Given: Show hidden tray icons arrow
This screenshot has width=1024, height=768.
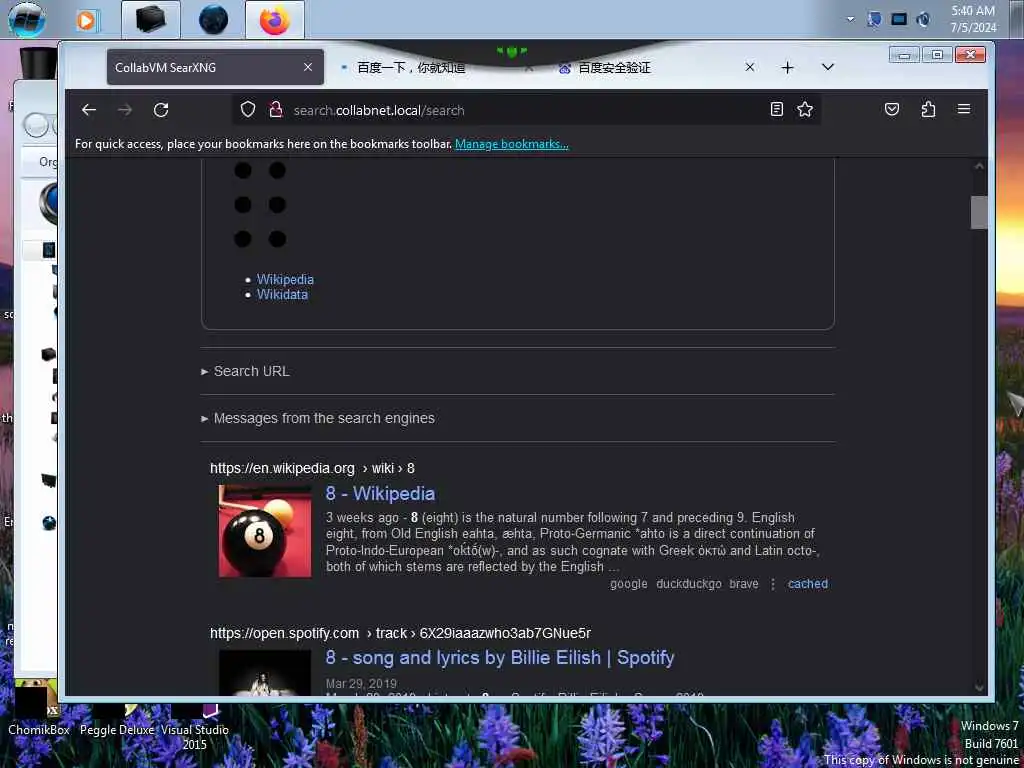Looking at the screenshot, I should [x=850, y=20].
